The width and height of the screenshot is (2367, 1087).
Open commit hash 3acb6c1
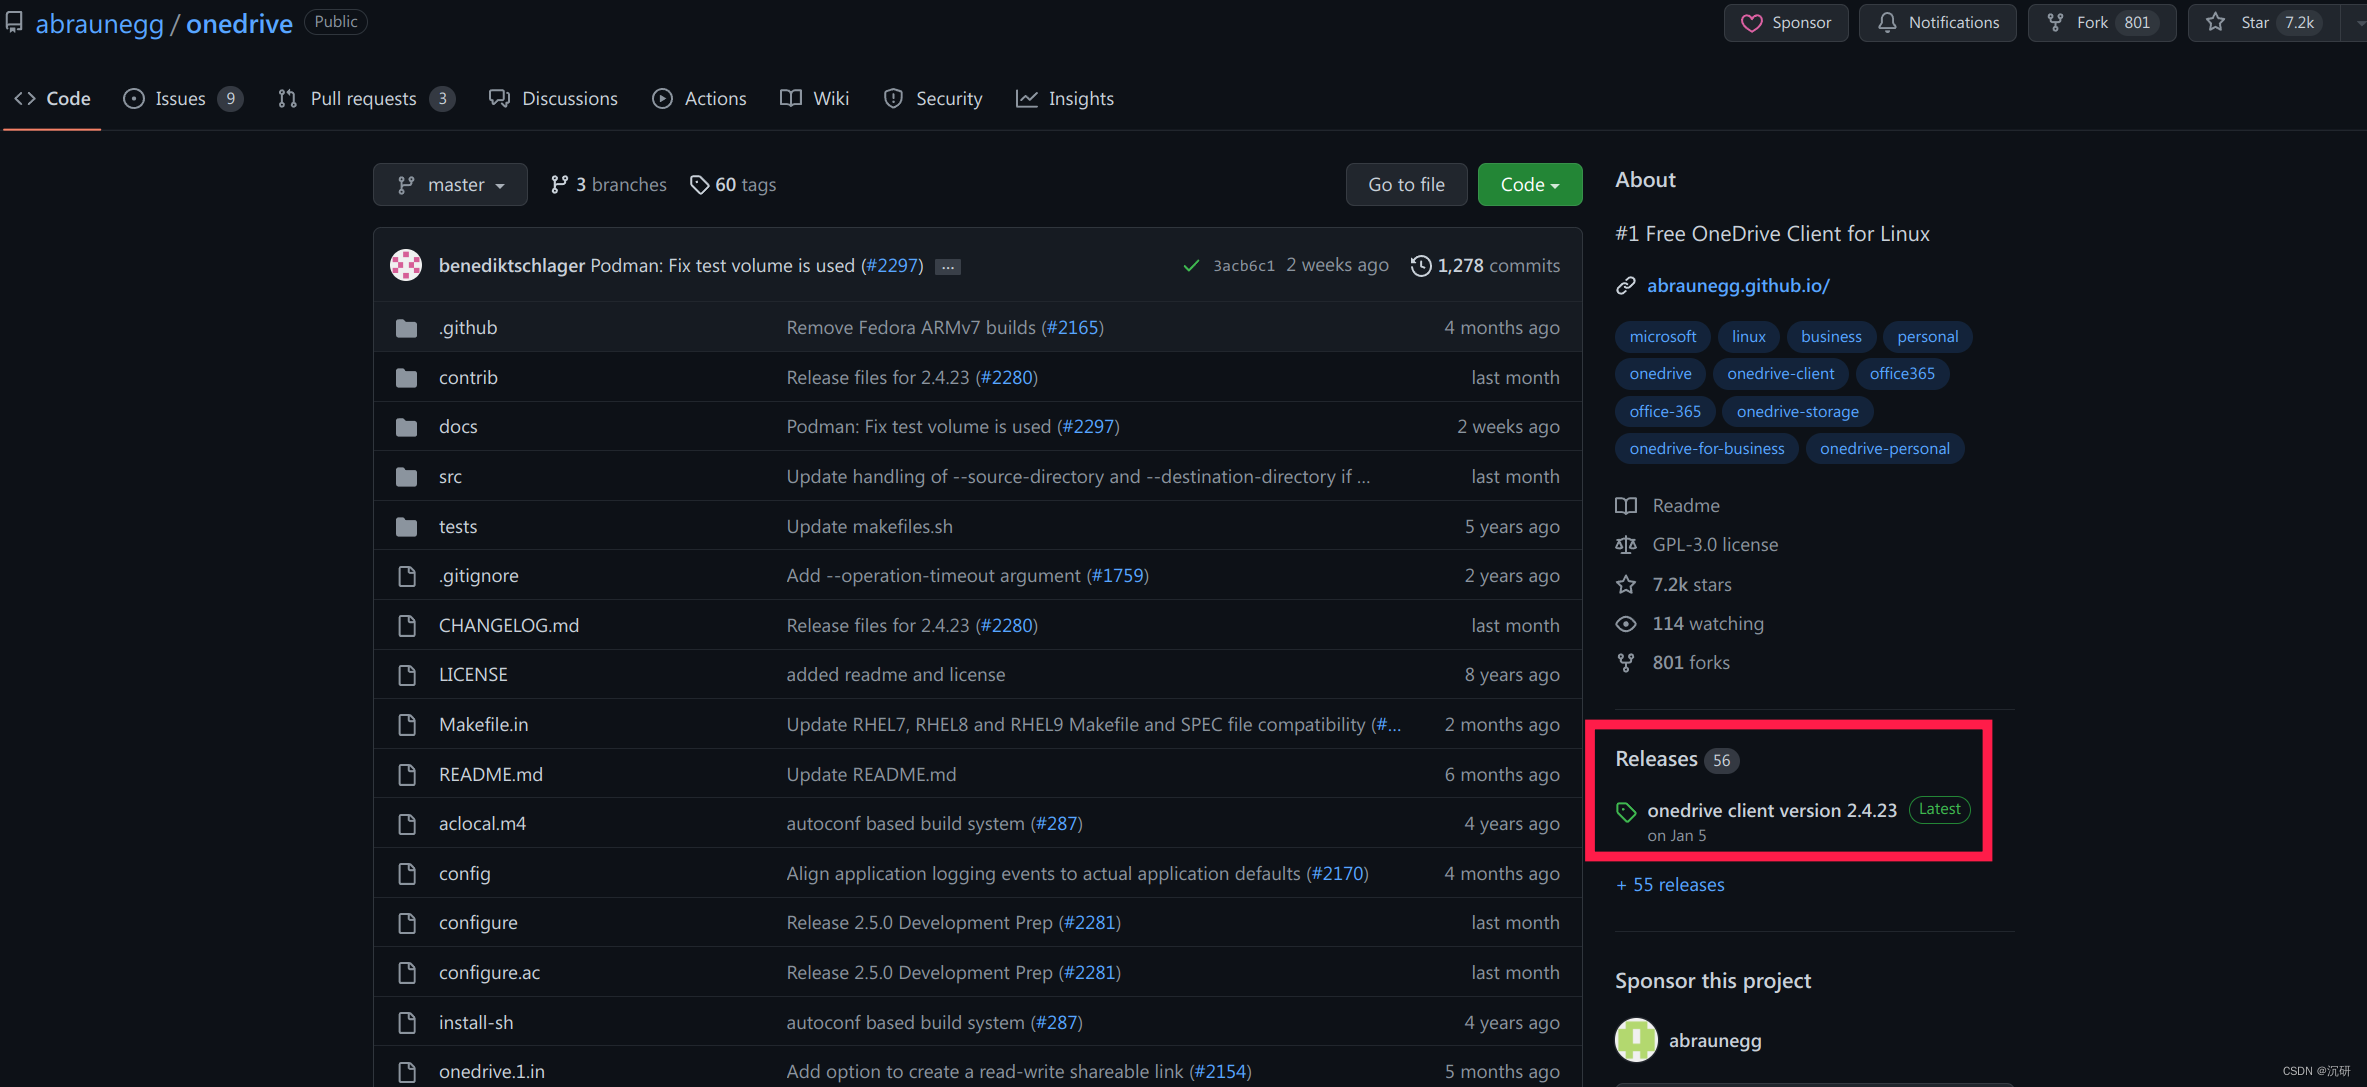(1243, 266)
